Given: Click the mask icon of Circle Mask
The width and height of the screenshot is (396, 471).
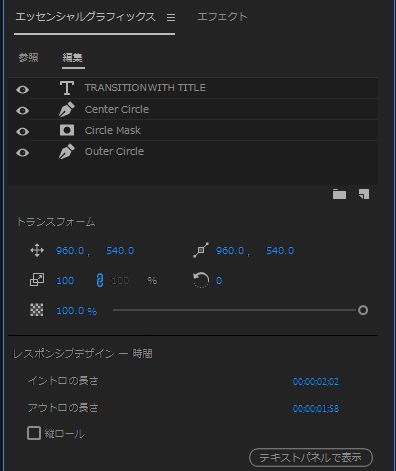Looking at the screenshot, I should pos(67,130).
